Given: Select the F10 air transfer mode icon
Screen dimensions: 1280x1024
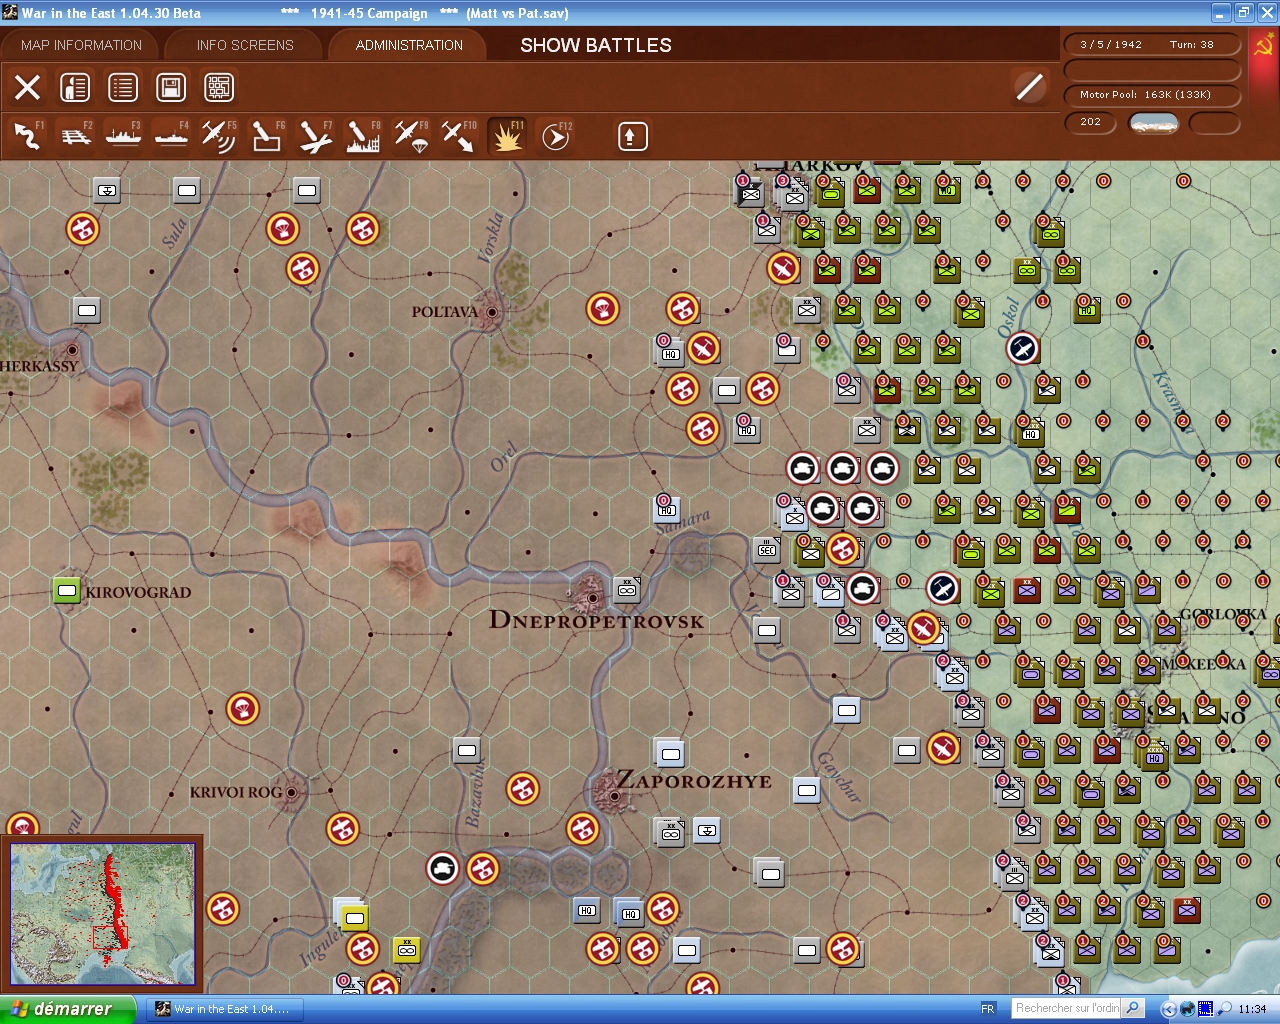Looking at the screenshot, I should [x=459, y=136].
